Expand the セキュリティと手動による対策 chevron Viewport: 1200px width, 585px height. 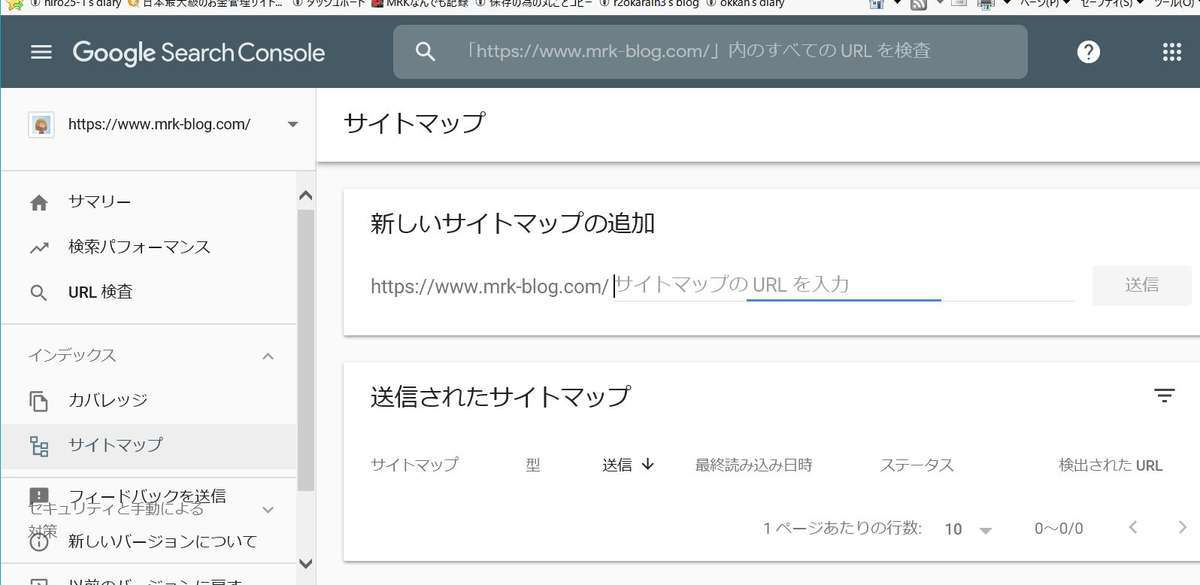267,510
